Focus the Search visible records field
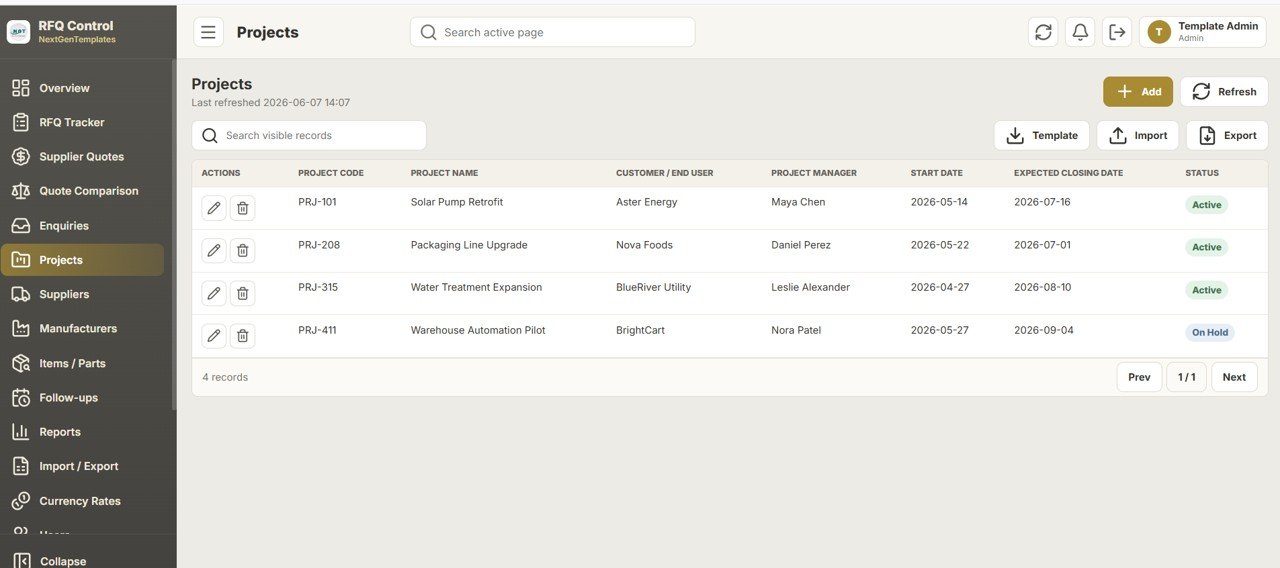This screenshot has width=1280, height=568. point(309,136)
